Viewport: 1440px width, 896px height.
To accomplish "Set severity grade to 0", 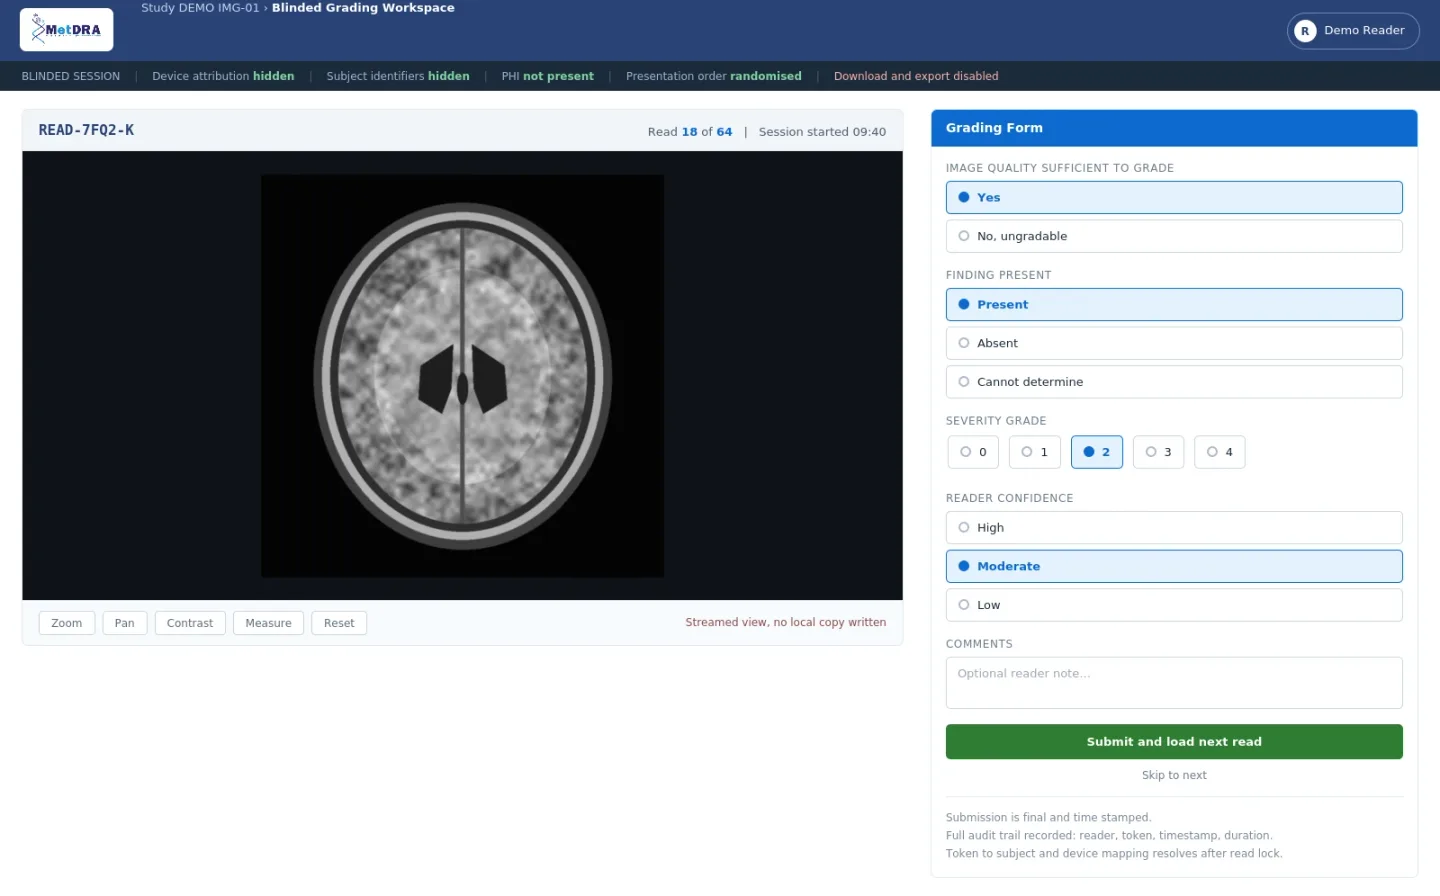I will point(973,452).
